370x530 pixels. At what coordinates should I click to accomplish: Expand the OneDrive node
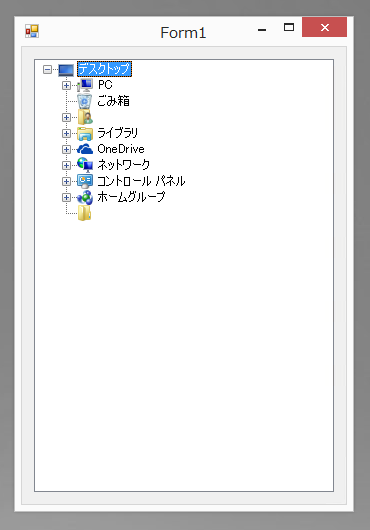pos(66,149)
